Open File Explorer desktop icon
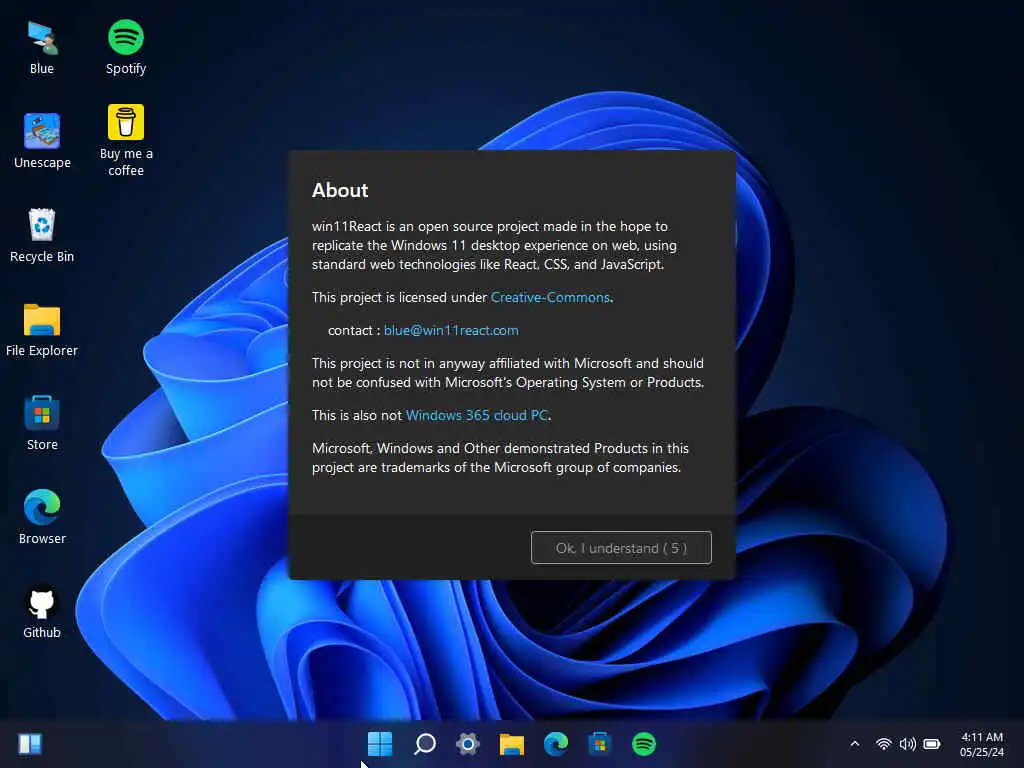This screenshot has height=768, width=1024. pos(42,330)
